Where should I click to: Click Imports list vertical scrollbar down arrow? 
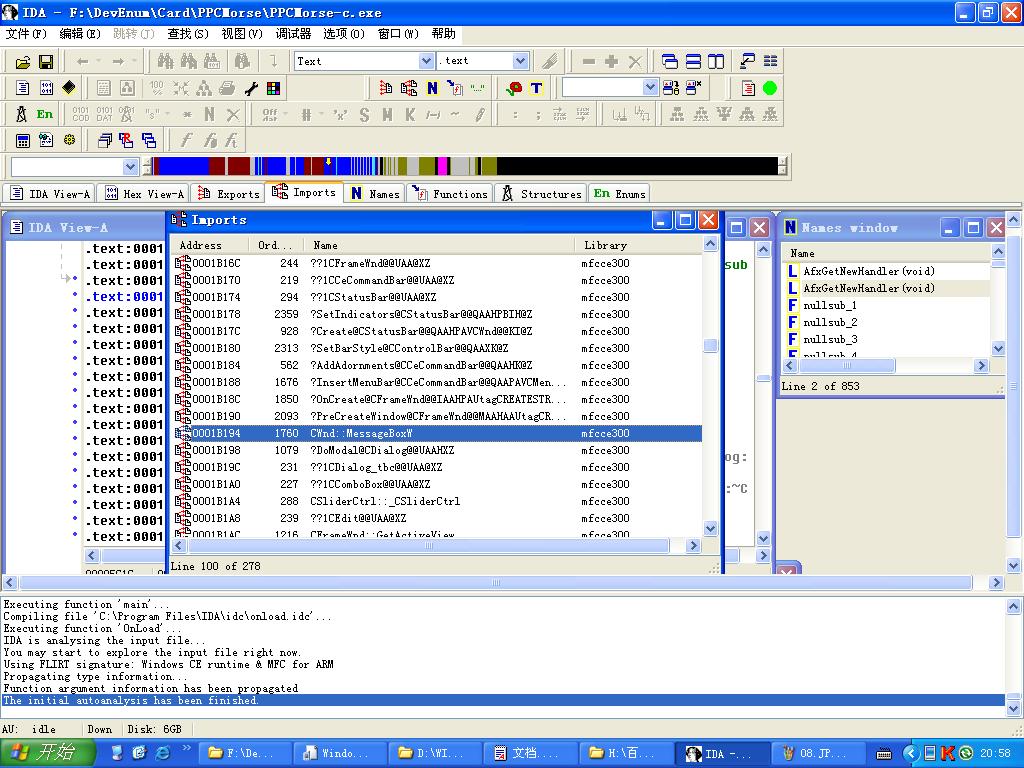(711, 528)
